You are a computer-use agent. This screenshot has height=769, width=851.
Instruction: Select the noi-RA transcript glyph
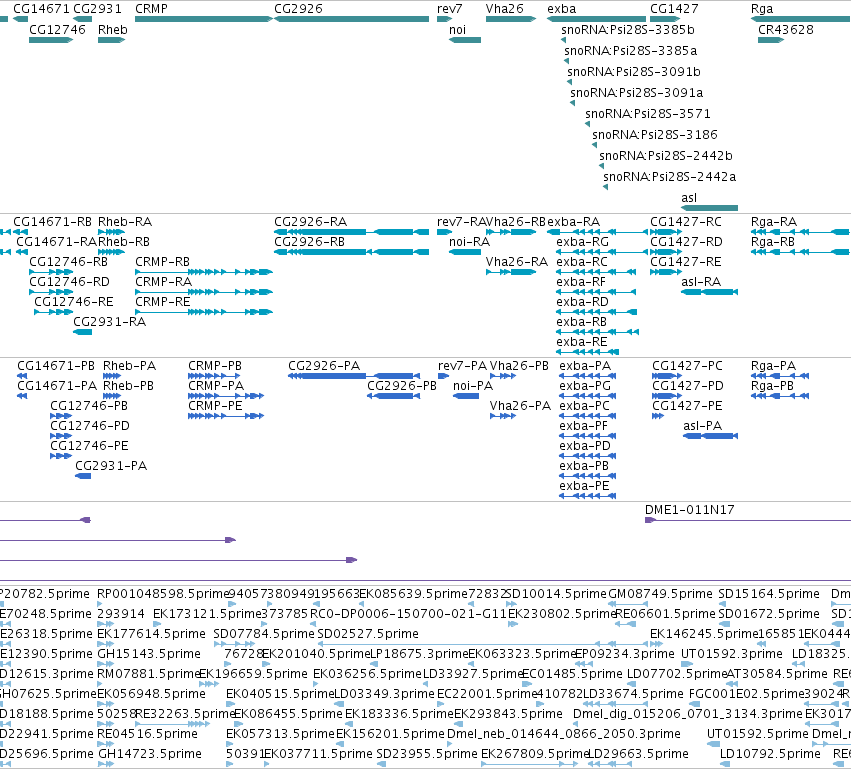point(465,252)
